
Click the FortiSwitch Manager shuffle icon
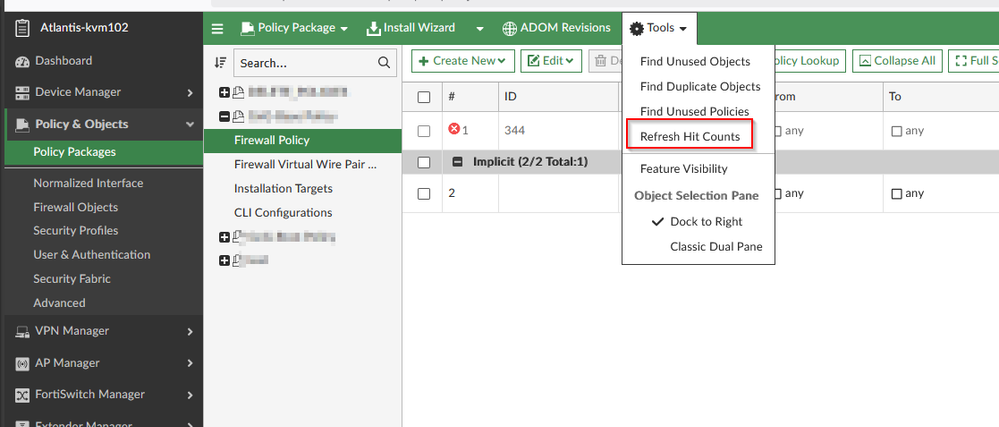click(x=22, y=394)
